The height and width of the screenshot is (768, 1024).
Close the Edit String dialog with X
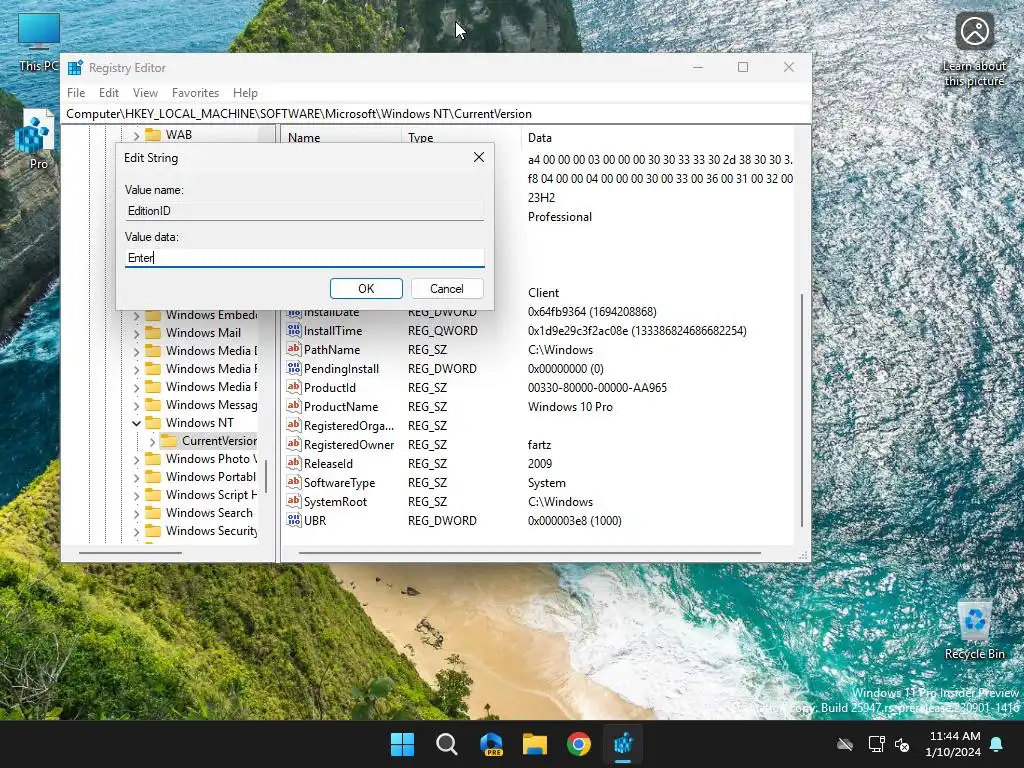pyautogui.click(x=479, y=157)
